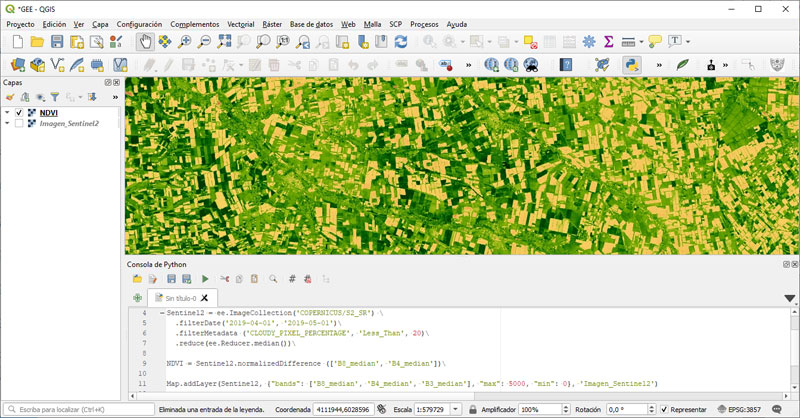Uncheck the NDVI layer visibility checkbox
This screenshot has width=800, height=418.
(x=19, y=113)
